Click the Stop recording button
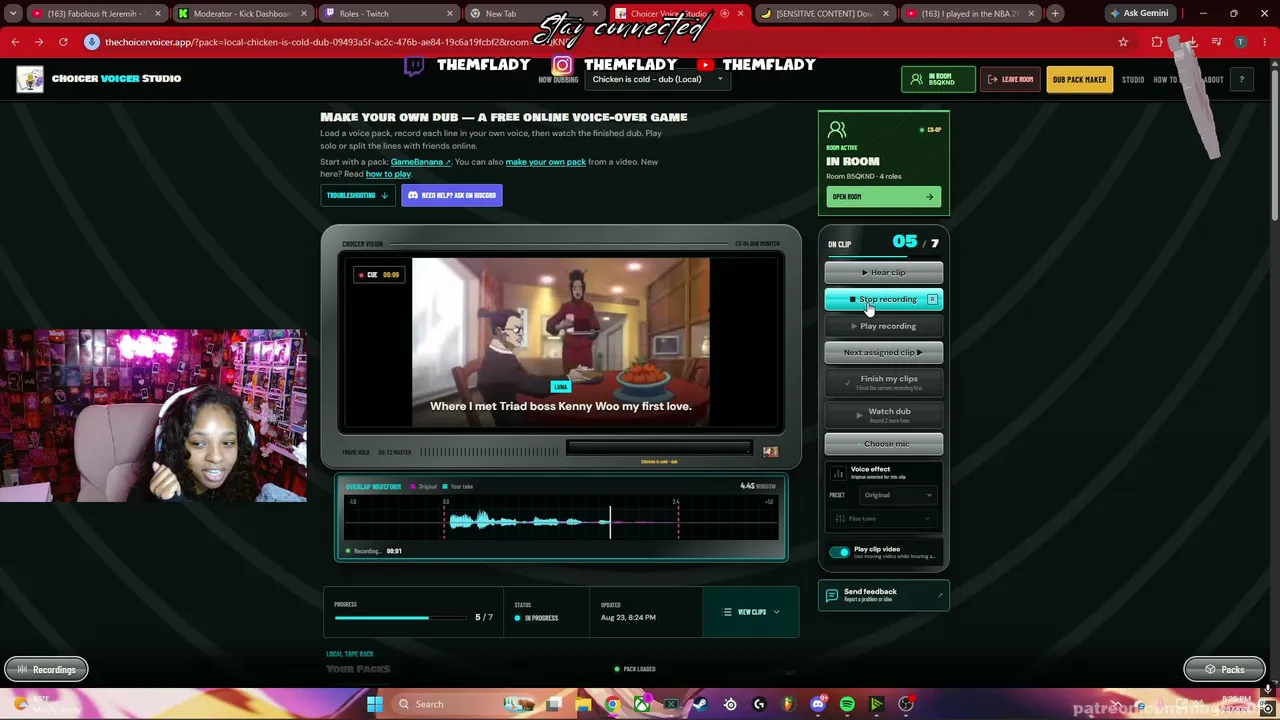 [x=883, y=299]
